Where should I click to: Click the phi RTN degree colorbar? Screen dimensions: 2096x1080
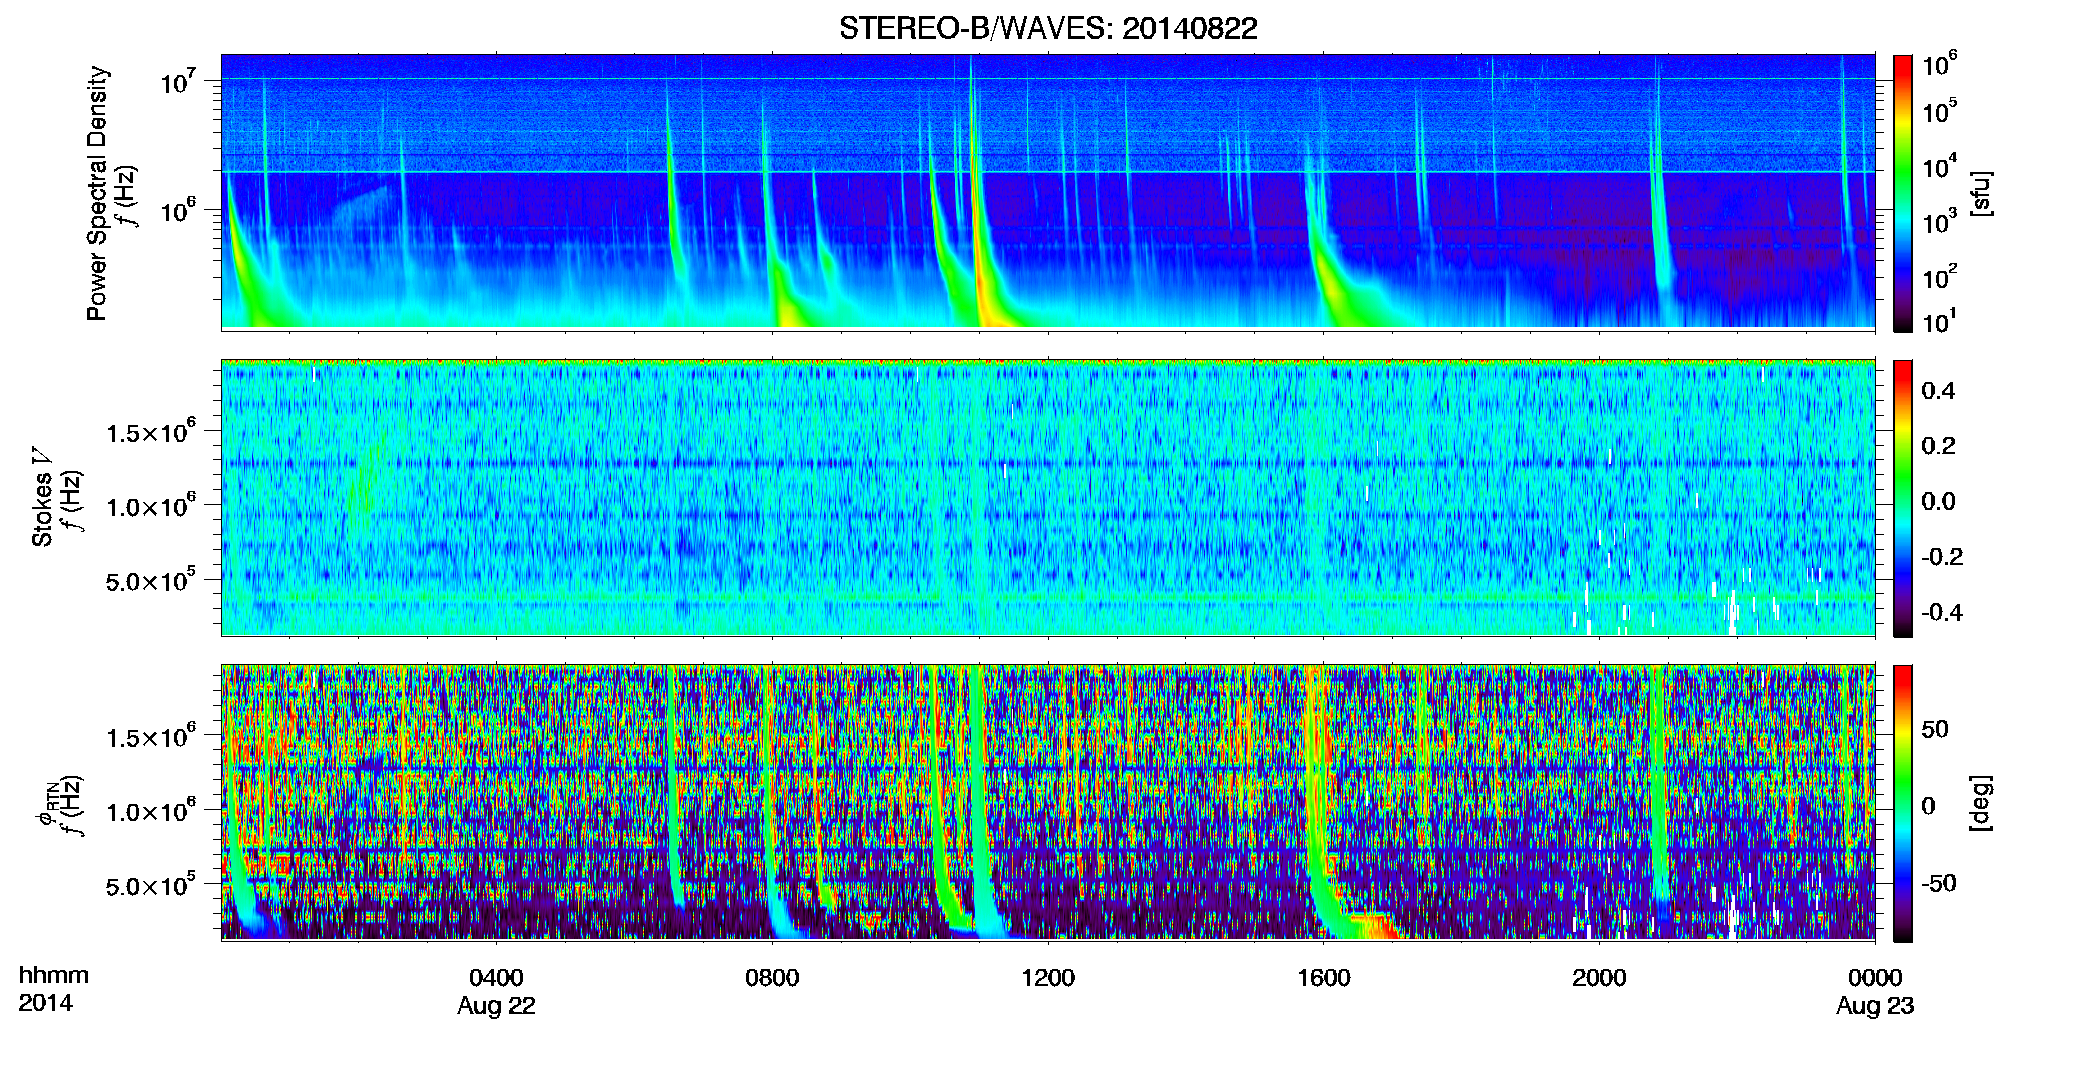(1903, 803)
